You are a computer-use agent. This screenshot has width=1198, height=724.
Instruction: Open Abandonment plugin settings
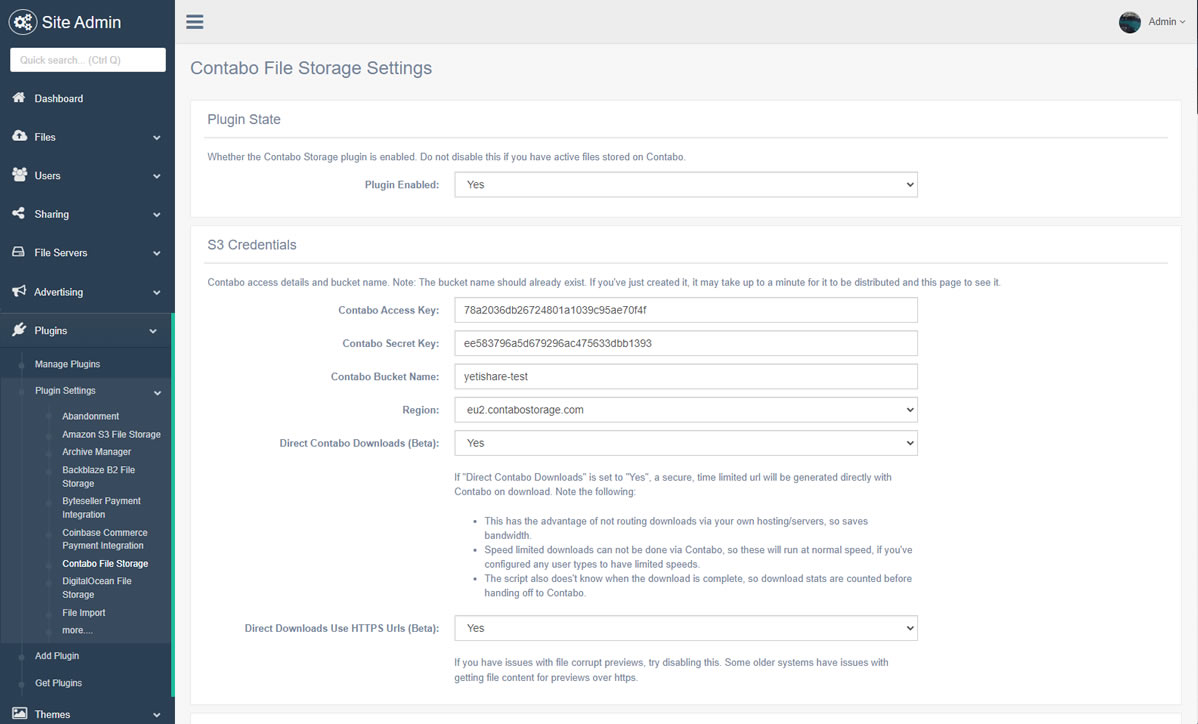pos(90,416)
